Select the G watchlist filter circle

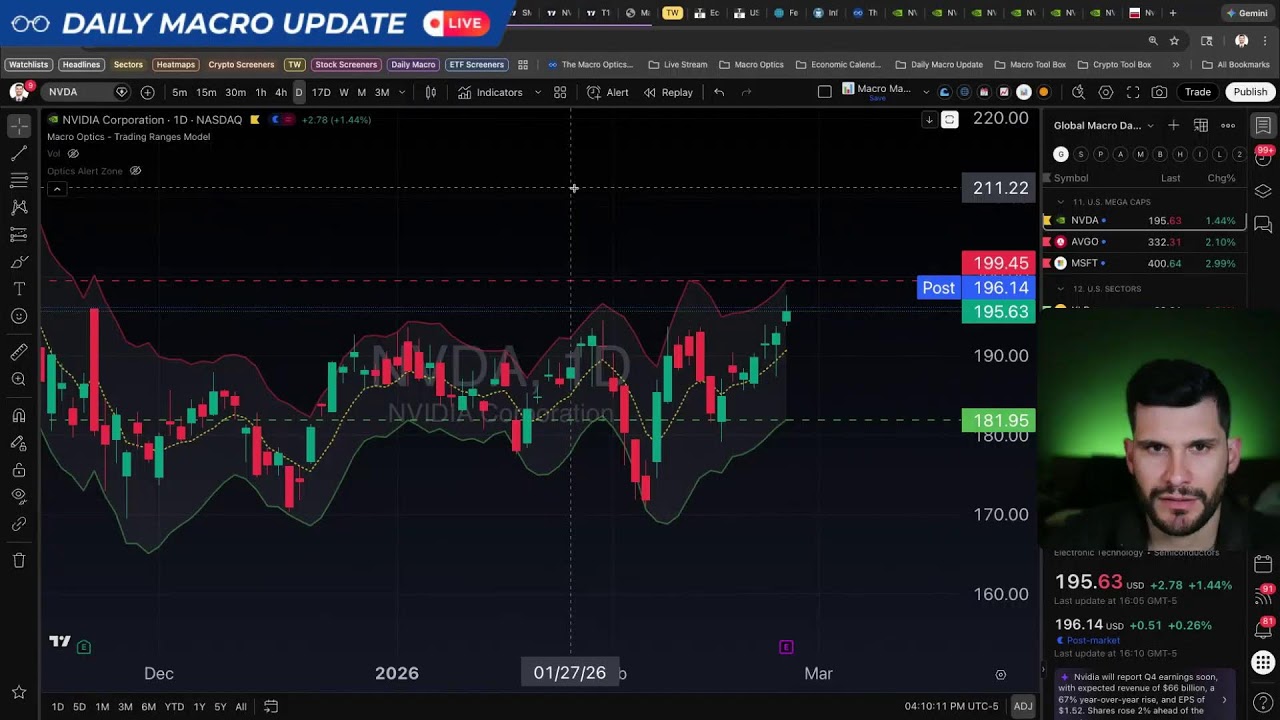(1061, 154)
